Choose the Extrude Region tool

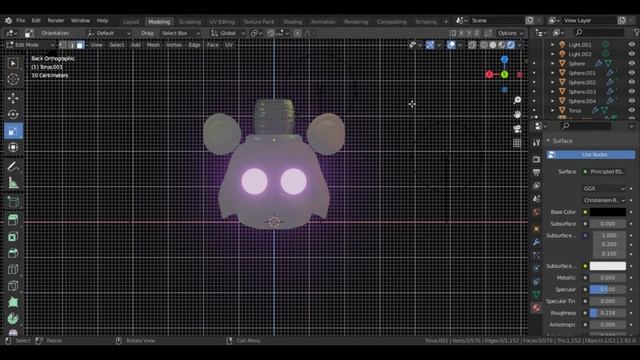13,220
